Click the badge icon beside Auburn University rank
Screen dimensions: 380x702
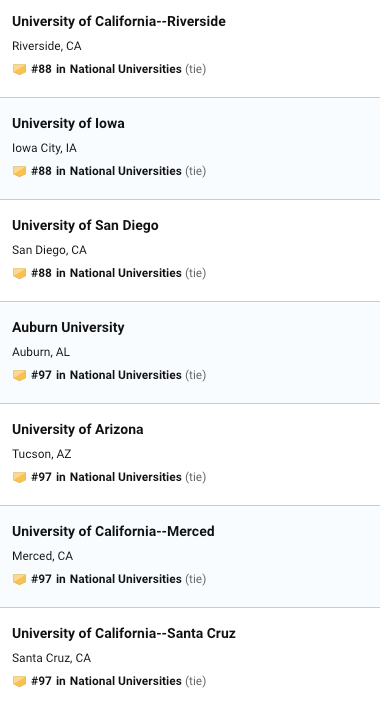[19, 376]
